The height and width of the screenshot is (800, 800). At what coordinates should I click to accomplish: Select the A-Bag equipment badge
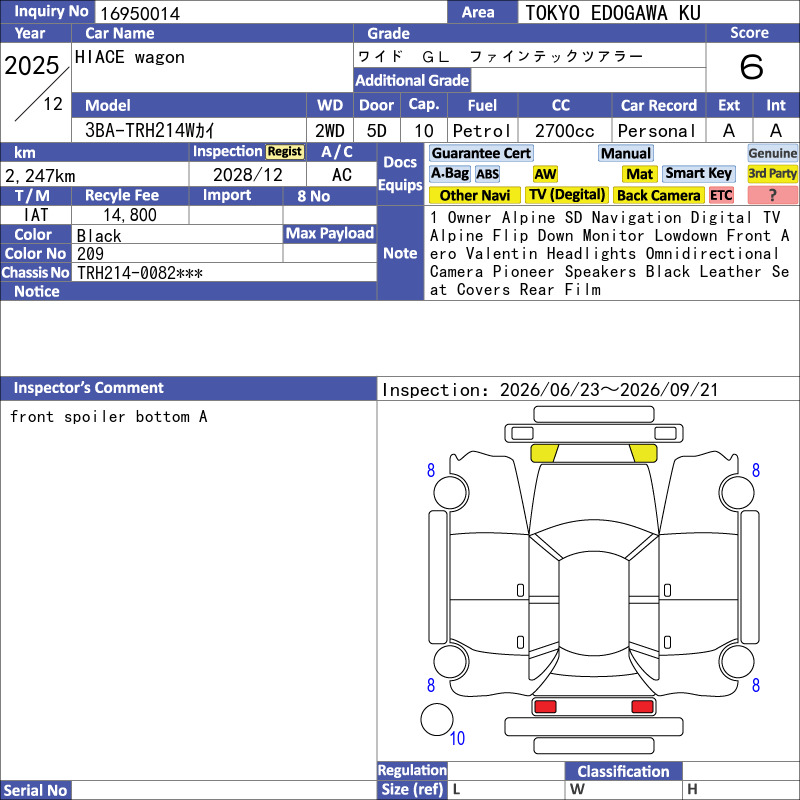point(449,174)
